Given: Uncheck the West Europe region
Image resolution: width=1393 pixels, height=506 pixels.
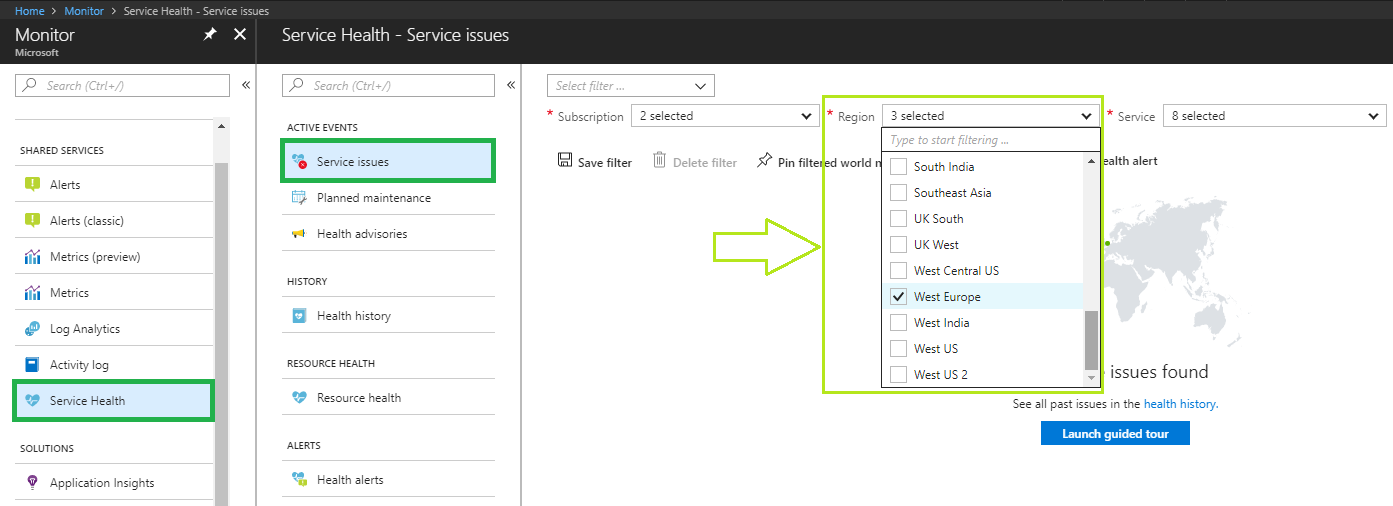Looking at the screenshot, I should [898, 297].
